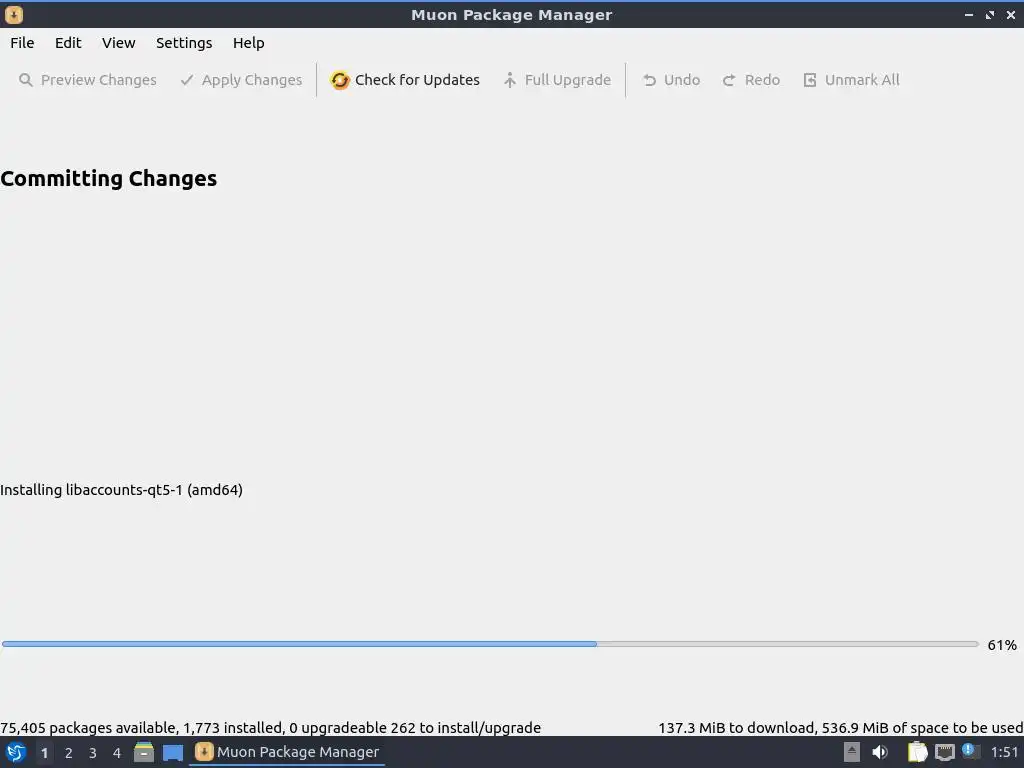Click the Installing libaccounts-qt5-1 status text

(x=121, y=490)
